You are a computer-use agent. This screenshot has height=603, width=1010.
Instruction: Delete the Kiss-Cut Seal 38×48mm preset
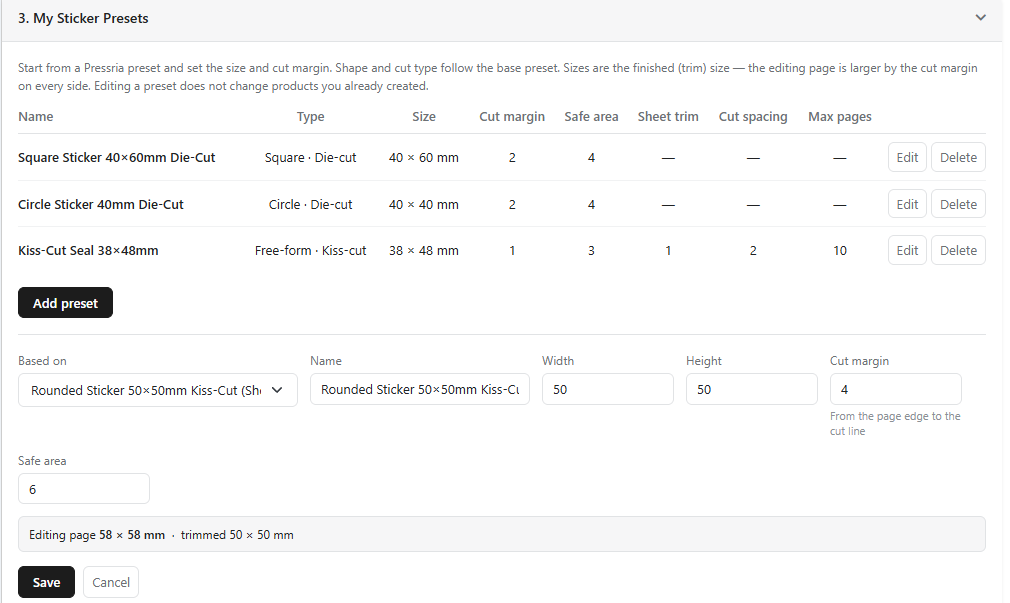click(958, 251)
